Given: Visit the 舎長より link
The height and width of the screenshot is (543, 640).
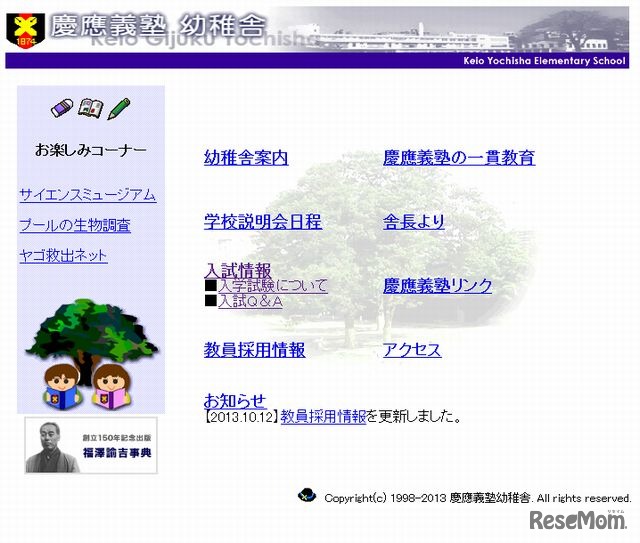Looking at the screenshot, I should pos(413,222).
